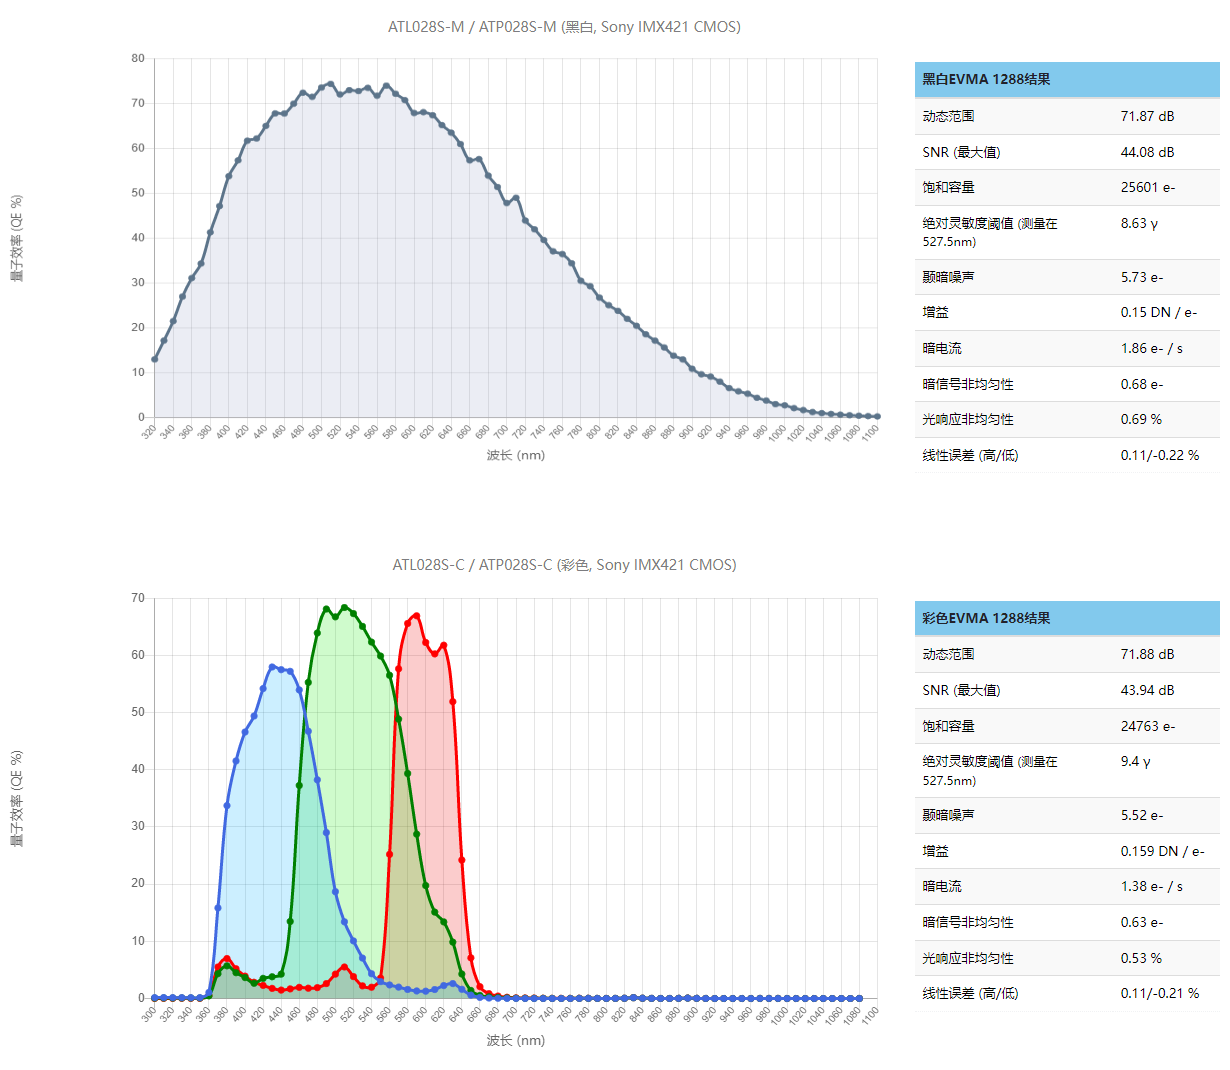This screenshot has width=1230, height=1070.
Task: Click 量子效率 (QE %) label beside bottom chart
Action: pyautogui.click(x=17, y=798)
